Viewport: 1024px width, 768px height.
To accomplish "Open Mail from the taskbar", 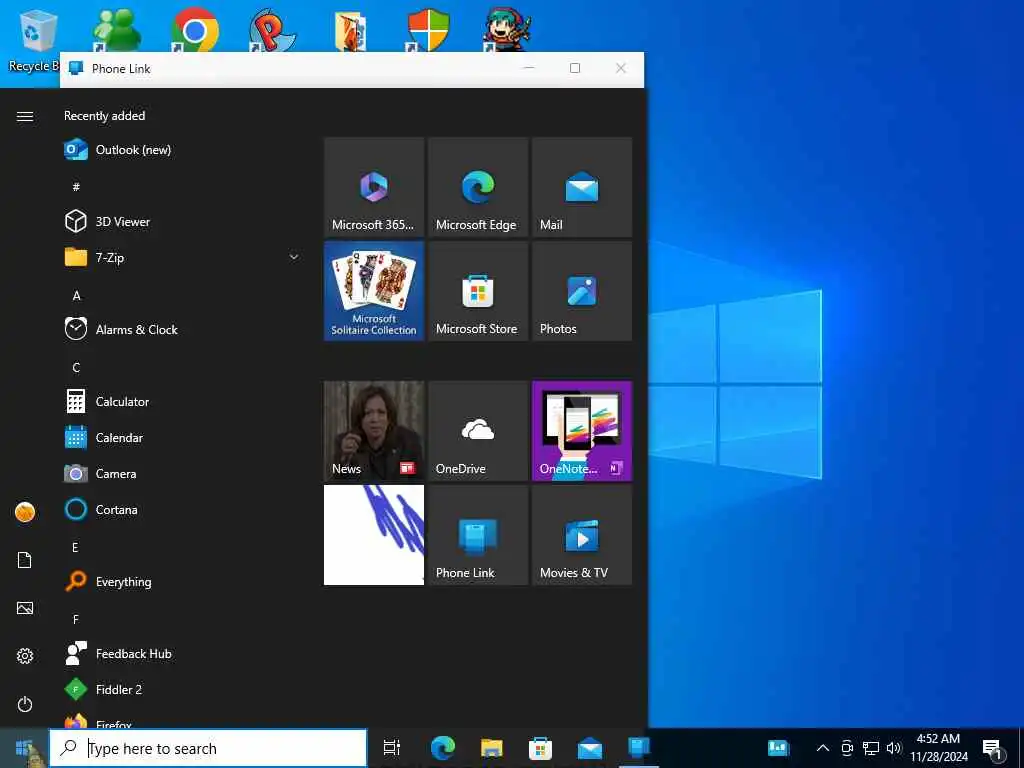I will coord(590,748).
